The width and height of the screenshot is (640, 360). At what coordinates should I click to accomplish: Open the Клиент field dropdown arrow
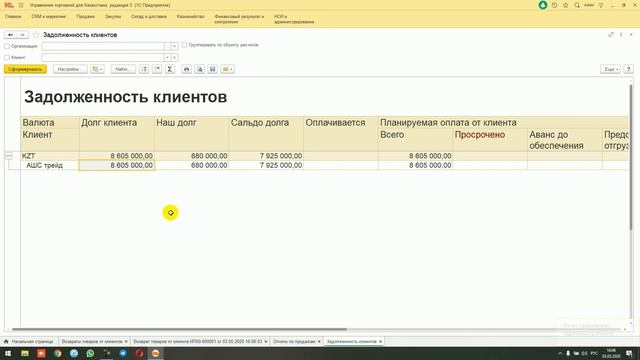(167, 58)
